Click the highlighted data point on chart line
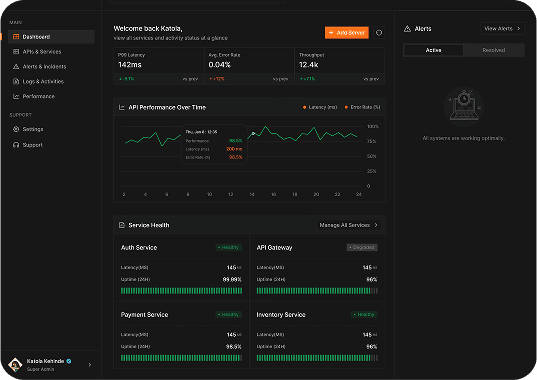537x380 pixels. 253,134
